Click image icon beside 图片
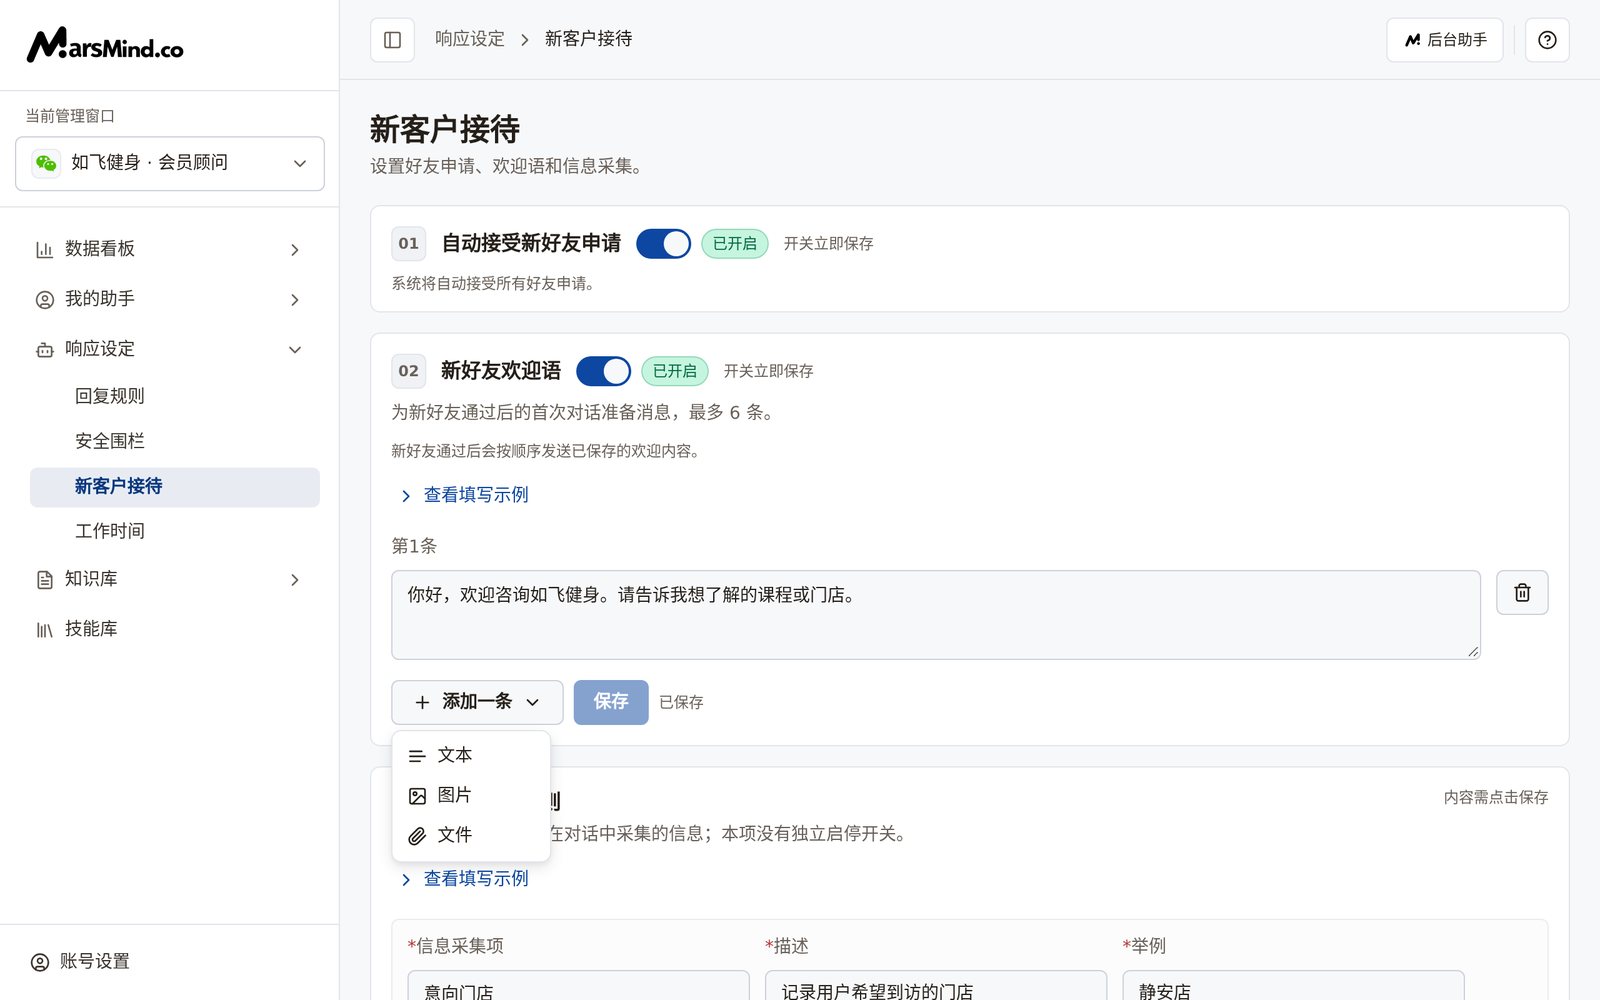Image resolution: width=1600 pixels, height=1000 pixels. [x=417, y=797]
